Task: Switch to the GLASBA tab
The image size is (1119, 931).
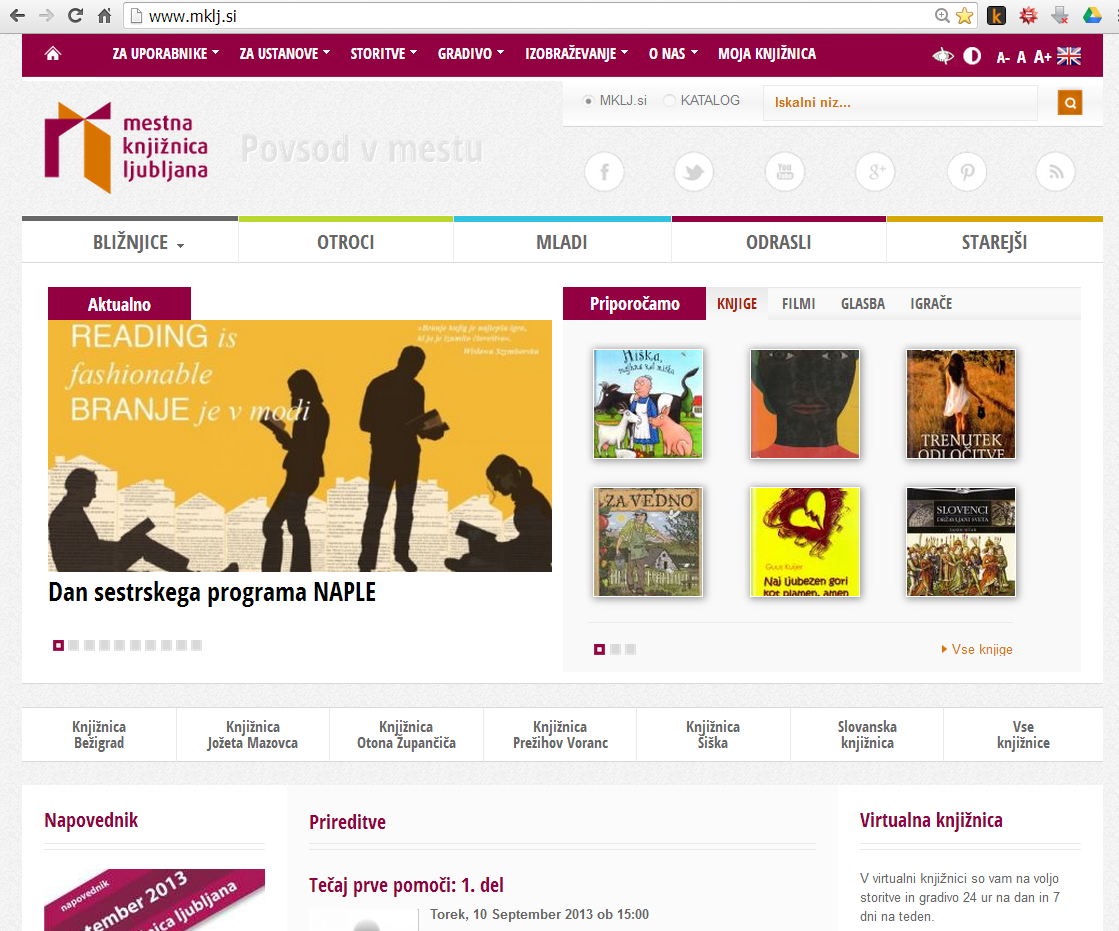Action: click(863, 304)
